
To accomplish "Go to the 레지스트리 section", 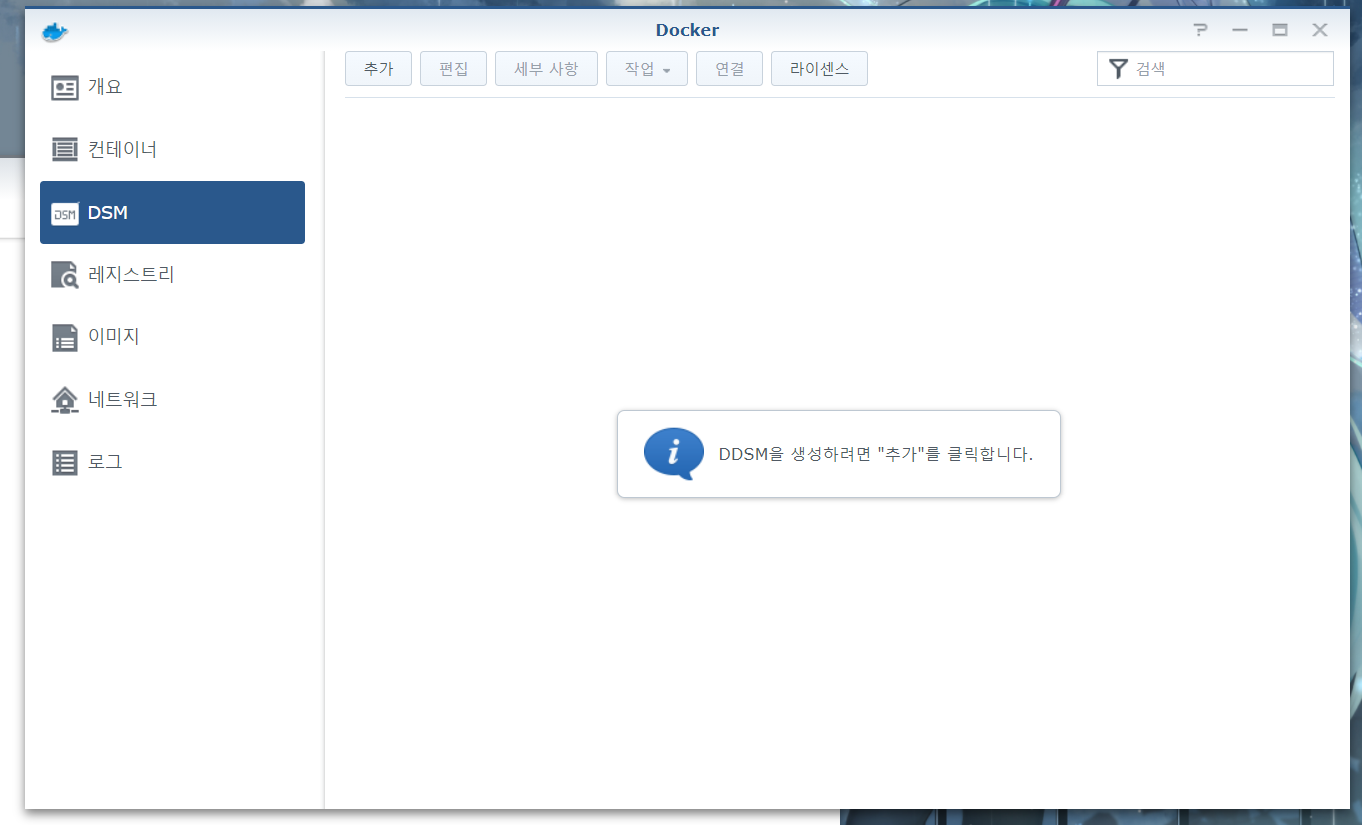I will point(172,274).
